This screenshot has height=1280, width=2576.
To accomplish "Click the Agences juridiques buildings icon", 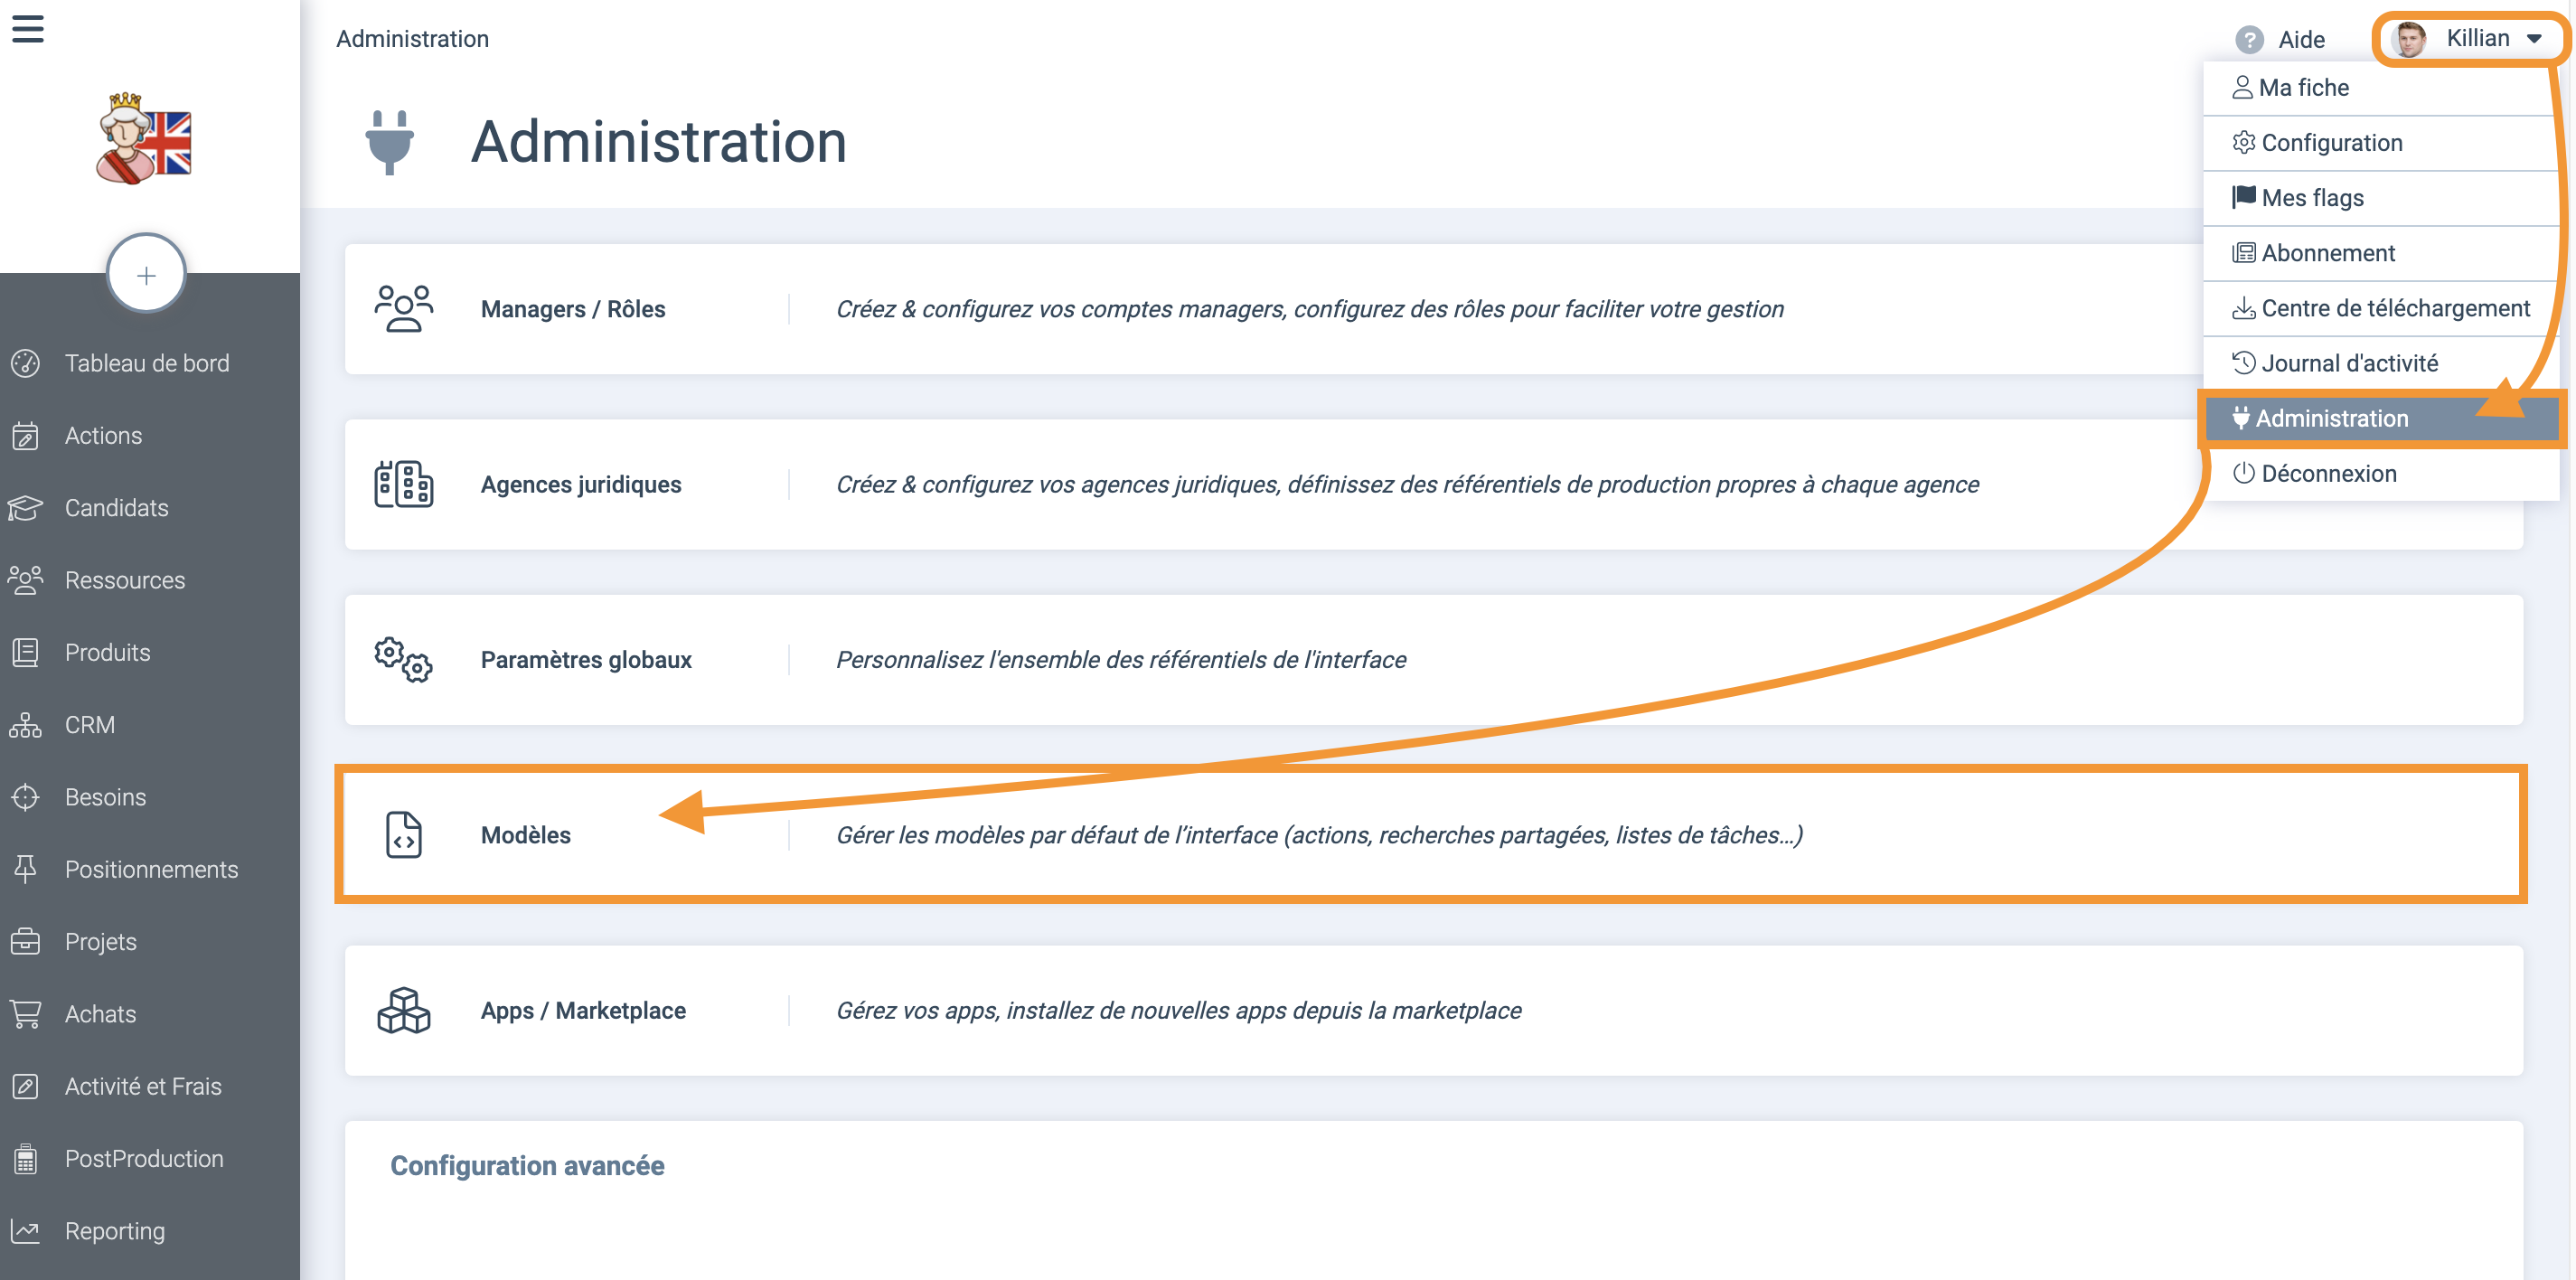I will click(x=403, y=484).
